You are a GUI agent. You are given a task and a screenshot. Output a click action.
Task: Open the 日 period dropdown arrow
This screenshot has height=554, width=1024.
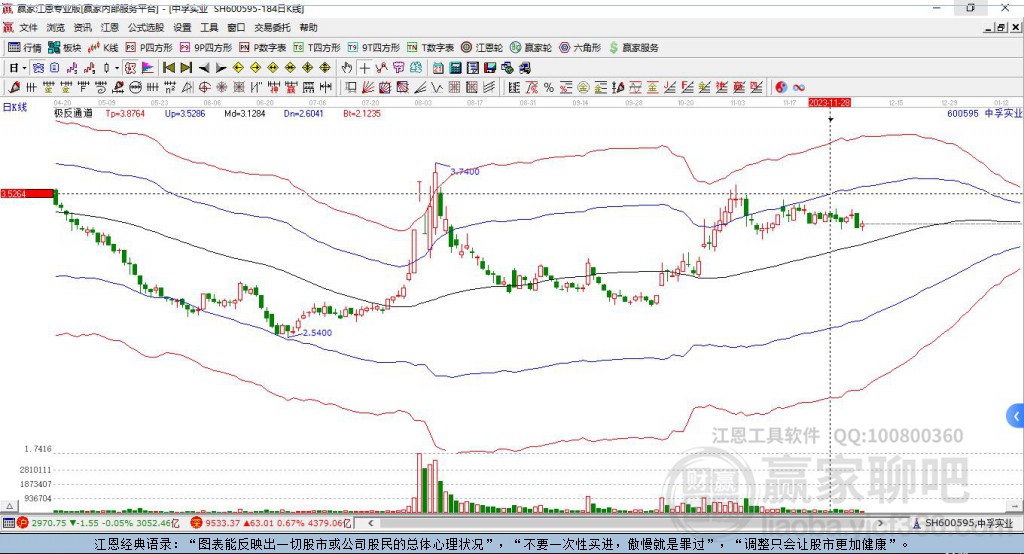click(24, 68)
